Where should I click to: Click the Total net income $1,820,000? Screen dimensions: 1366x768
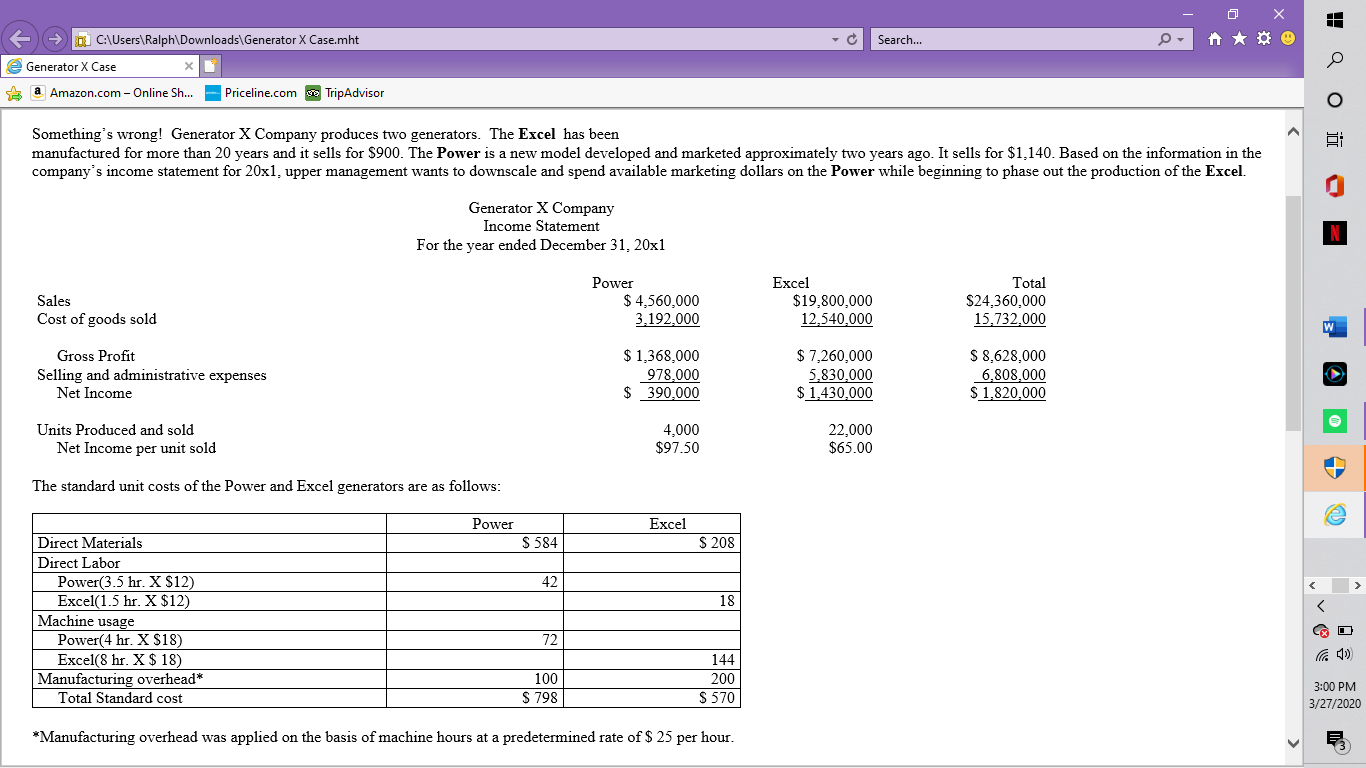pos(1008,394)
